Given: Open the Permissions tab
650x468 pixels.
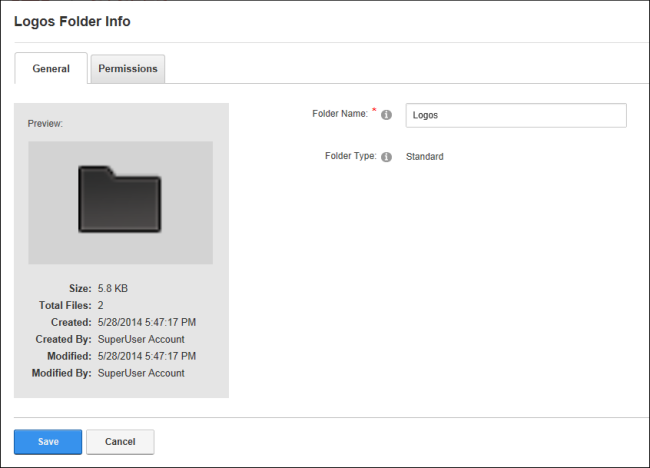Looking at the screenshot, I should coord(128,69).
